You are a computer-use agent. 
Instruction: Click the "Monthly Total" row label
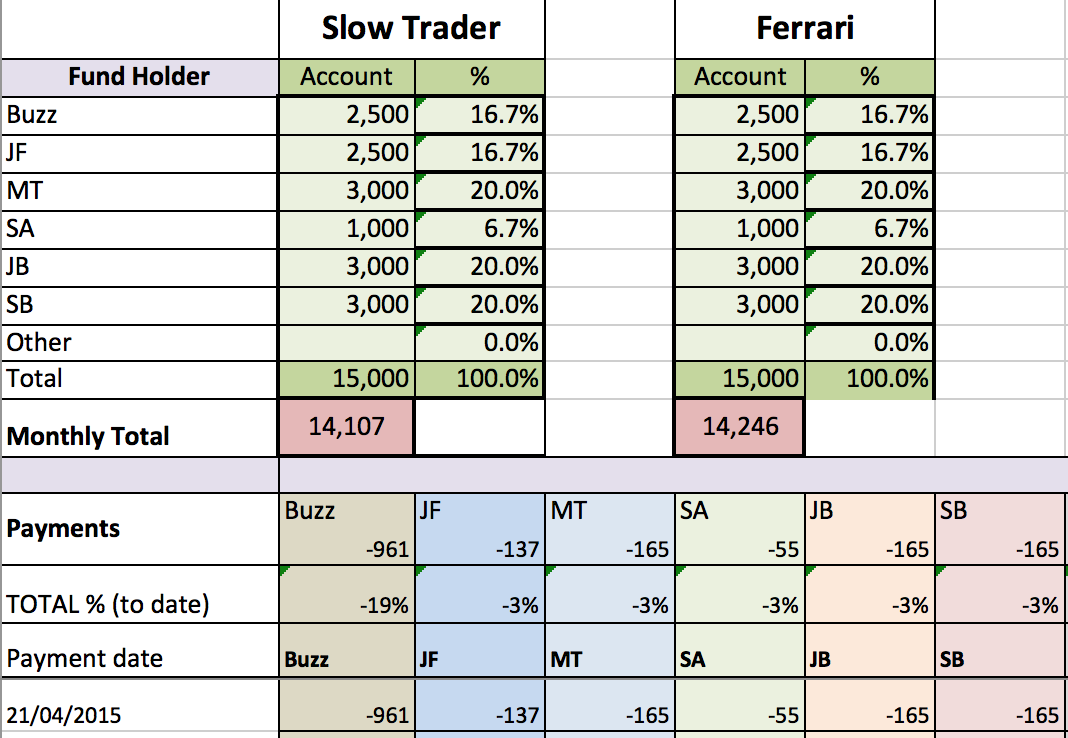click(139, 436)
